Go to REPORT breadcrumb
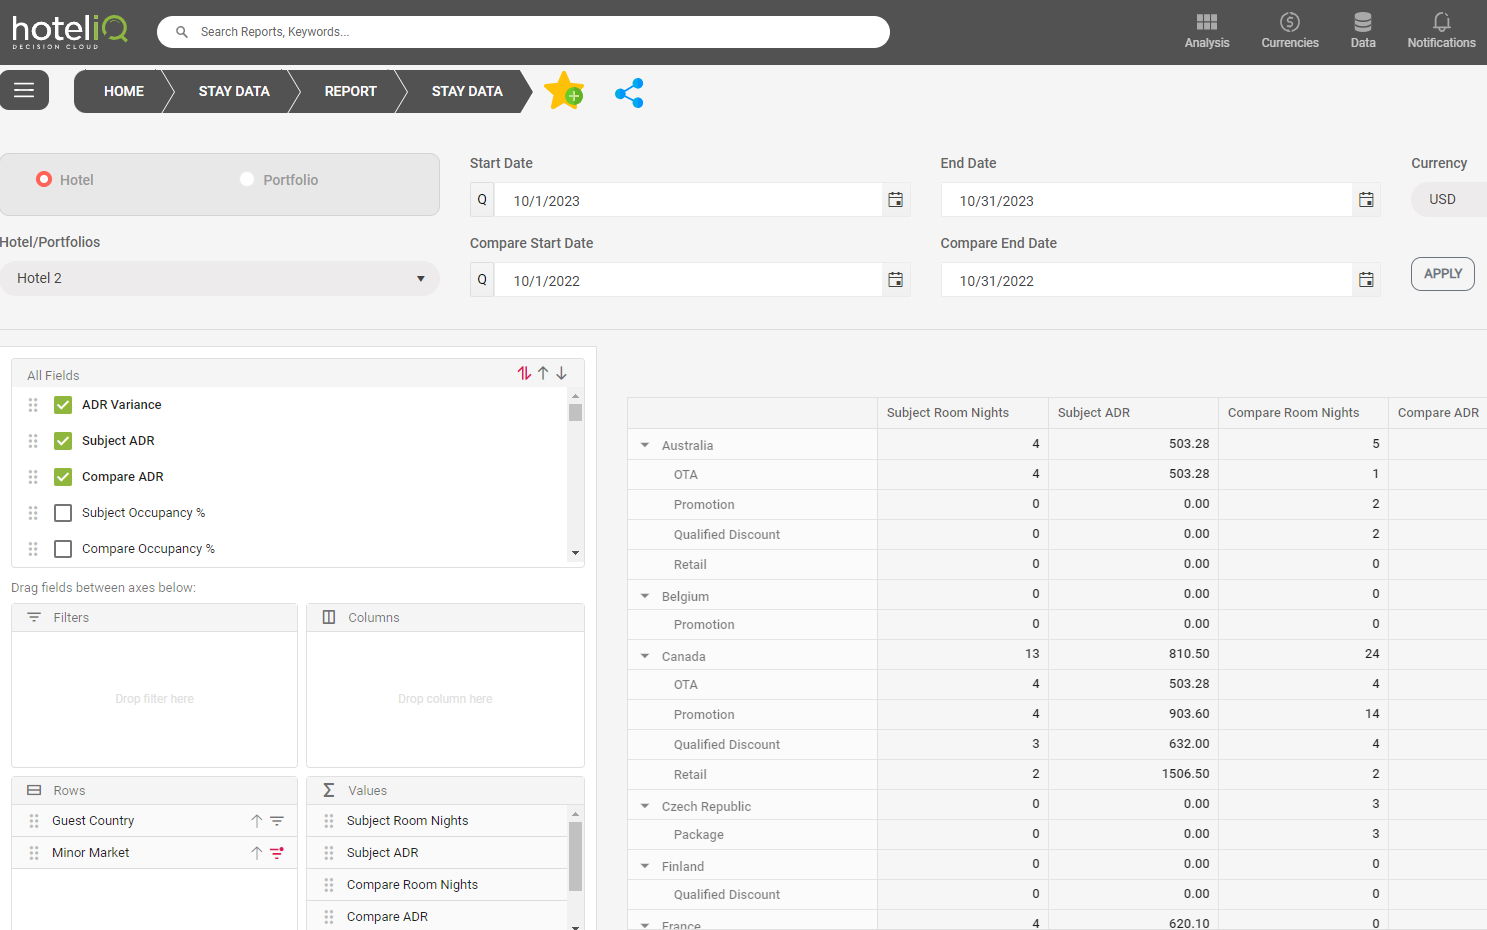1487x930 pixels. (x=350, y=91)
